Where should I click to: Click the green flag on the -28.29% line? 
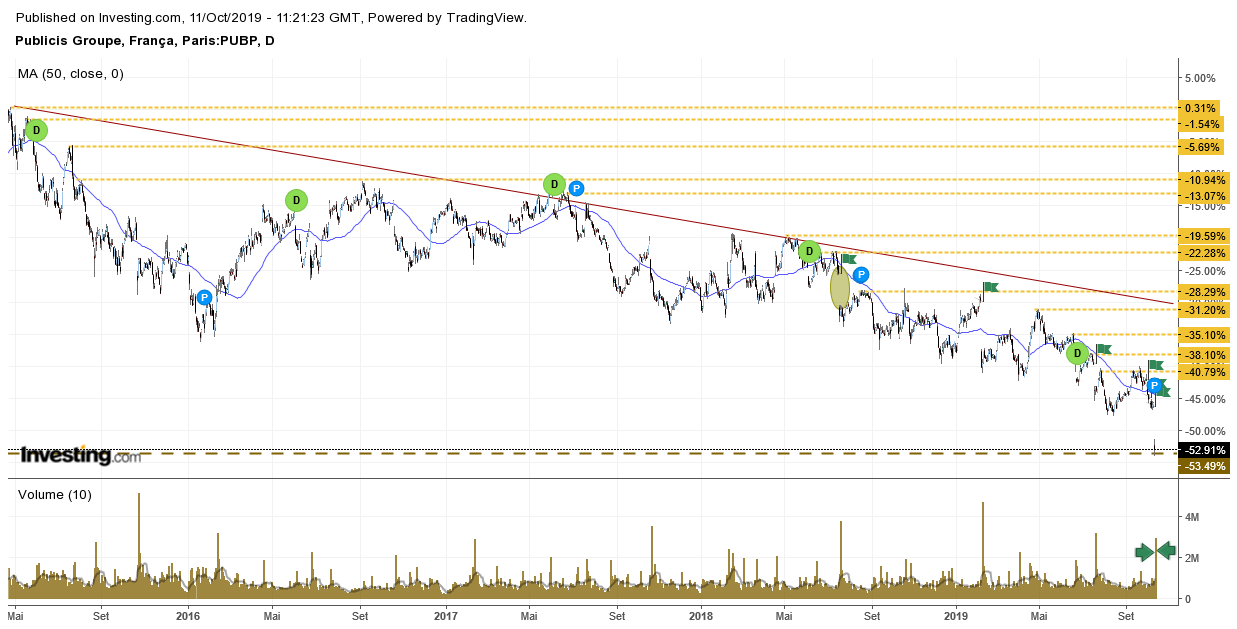pyautogui.click(x=990, y=288)
